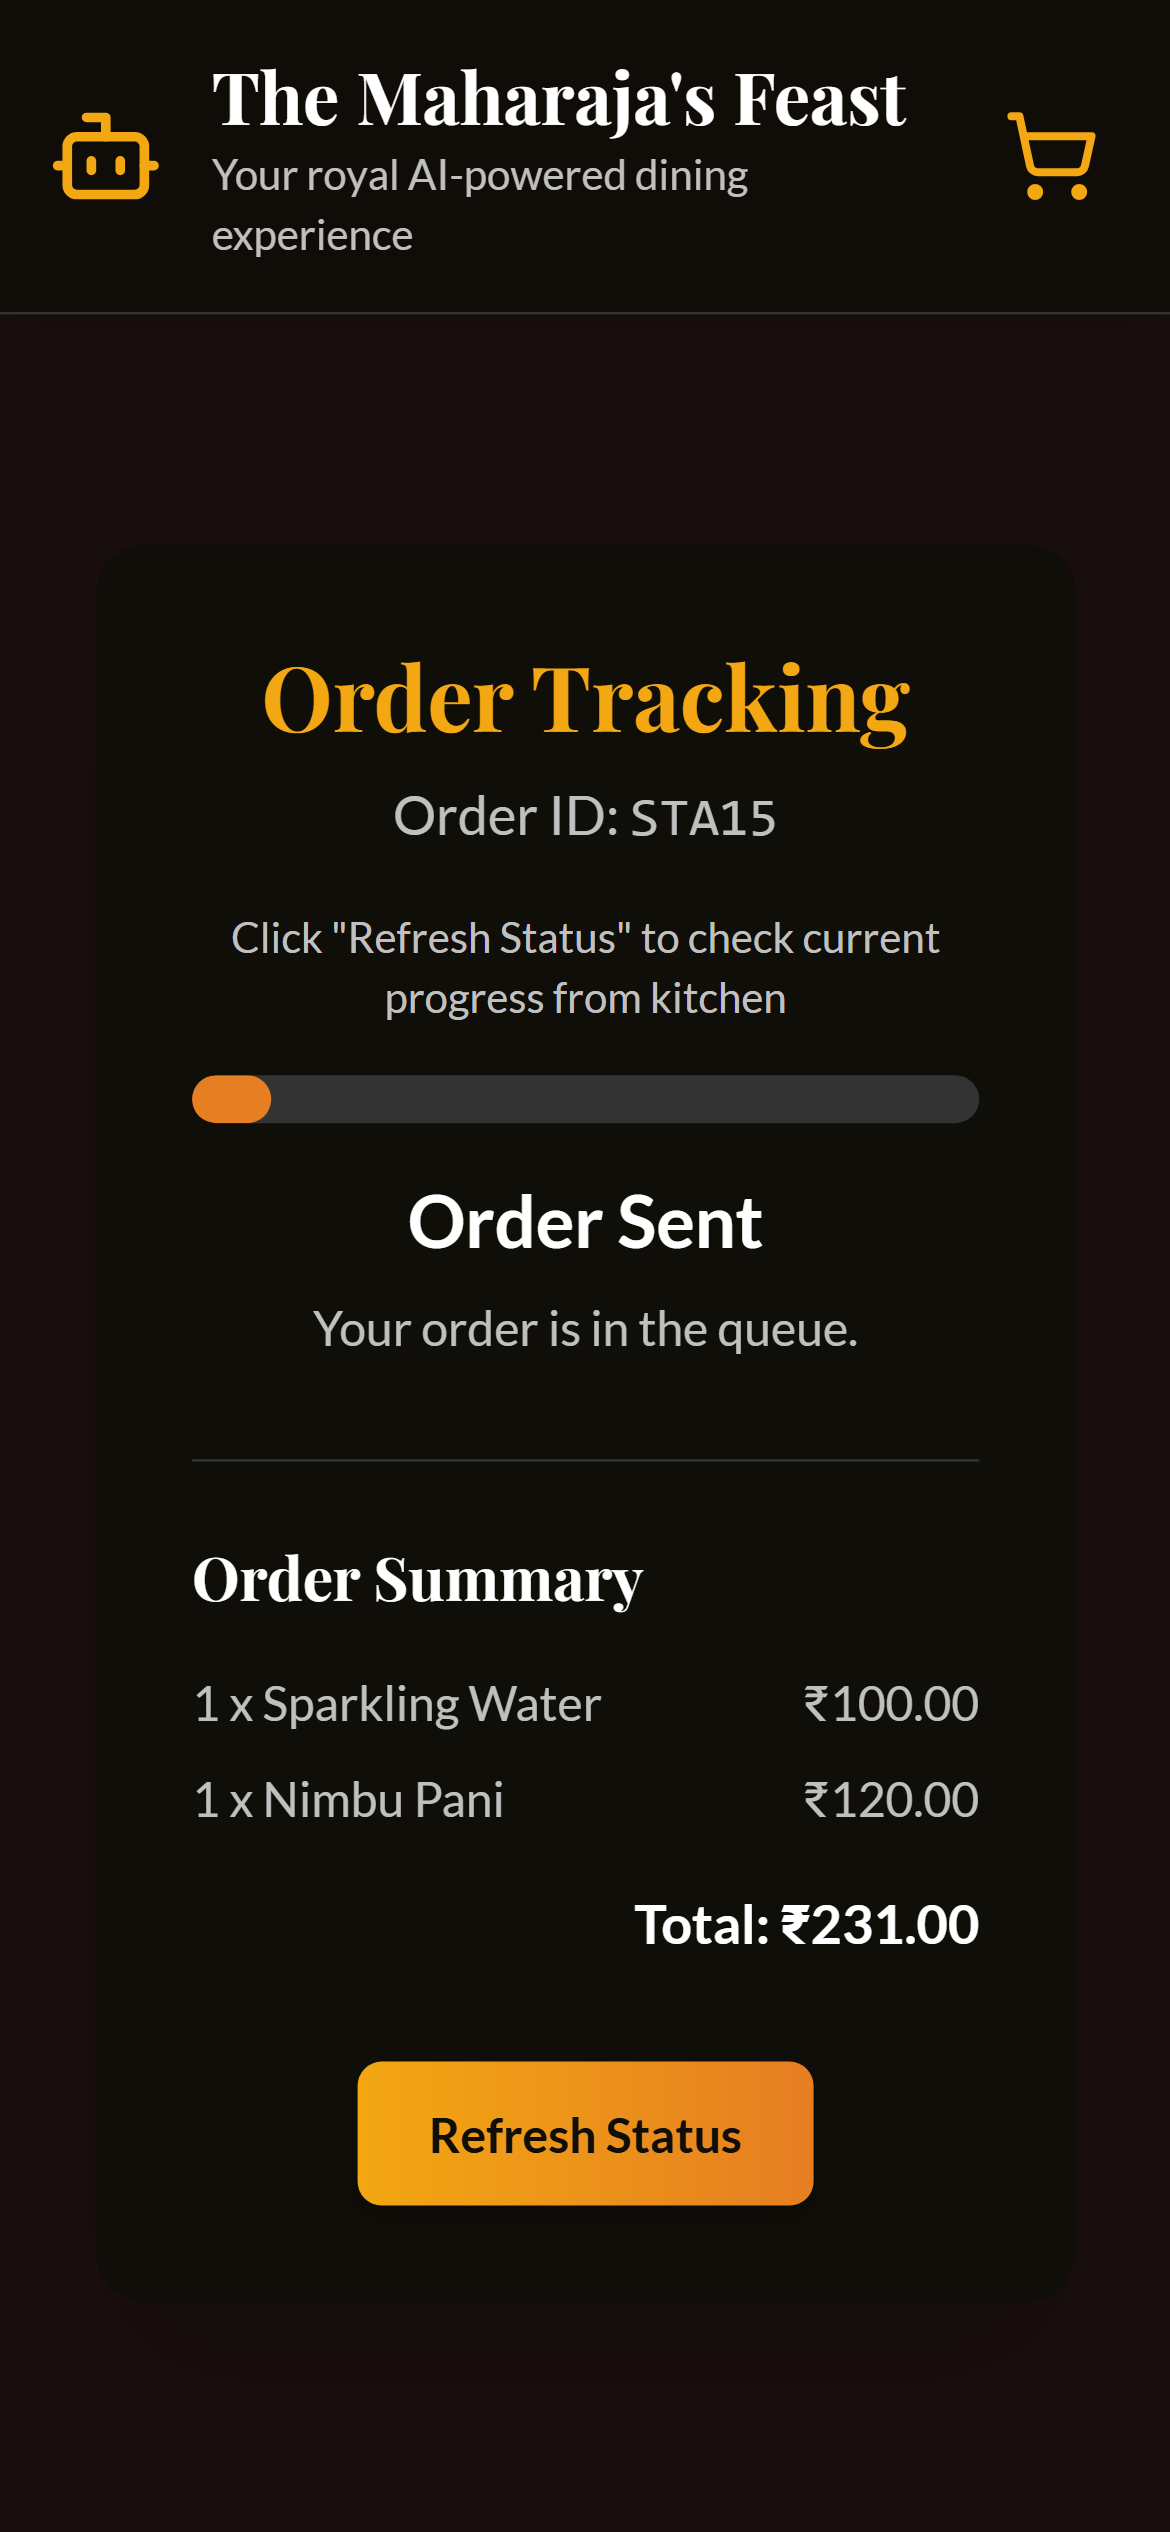
Task: Click the Order Sent status label
Action: (x=585, y=1222)
